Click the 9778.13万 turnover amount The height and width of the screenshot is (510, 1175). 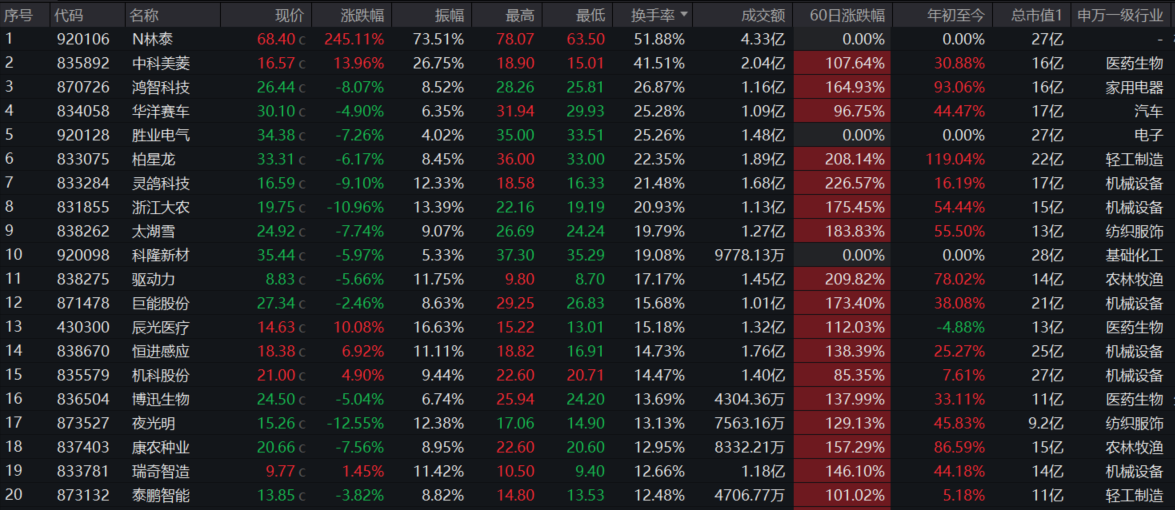click(x=750, y=255)
